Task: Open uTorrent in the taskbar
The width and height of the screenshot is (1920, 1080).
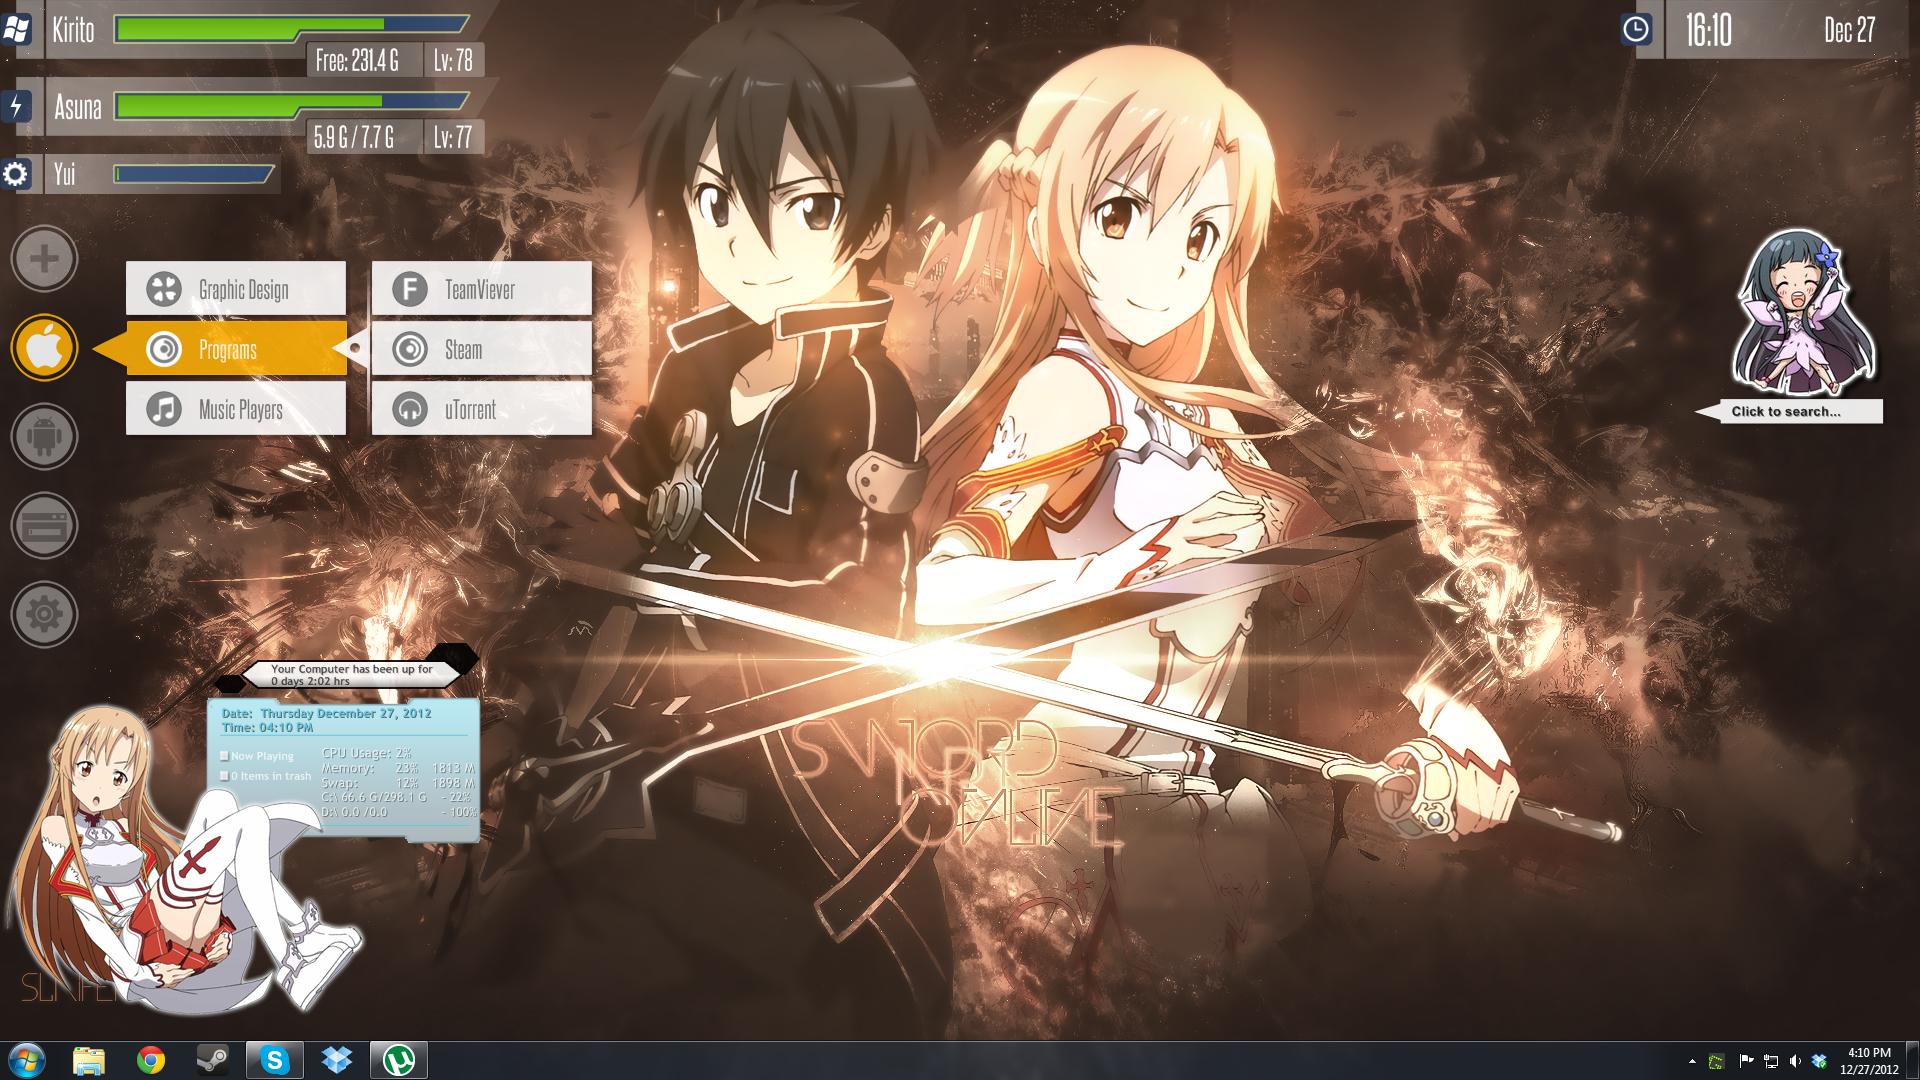Action: [x=399, y=1059]
